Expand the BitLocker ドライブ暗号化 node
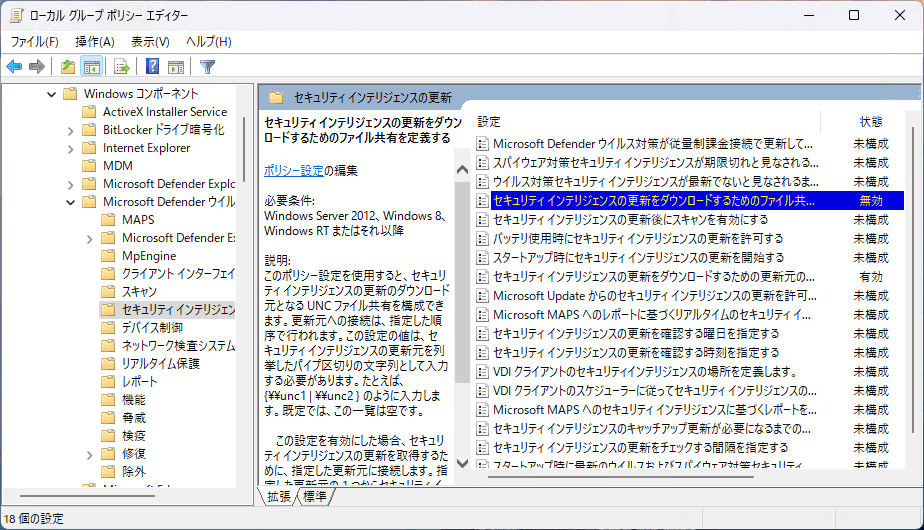Image resolution: width=924 pixels, height=530 pixels. pyautogui.click(x=70, y=130)
